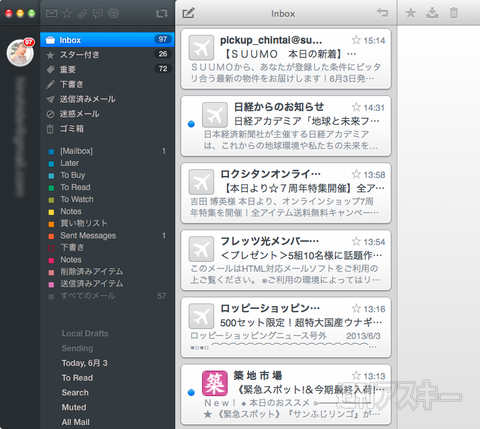Open Search in the sidebar
Viewport: 480px width, 429px height.
tap(75, 392)
